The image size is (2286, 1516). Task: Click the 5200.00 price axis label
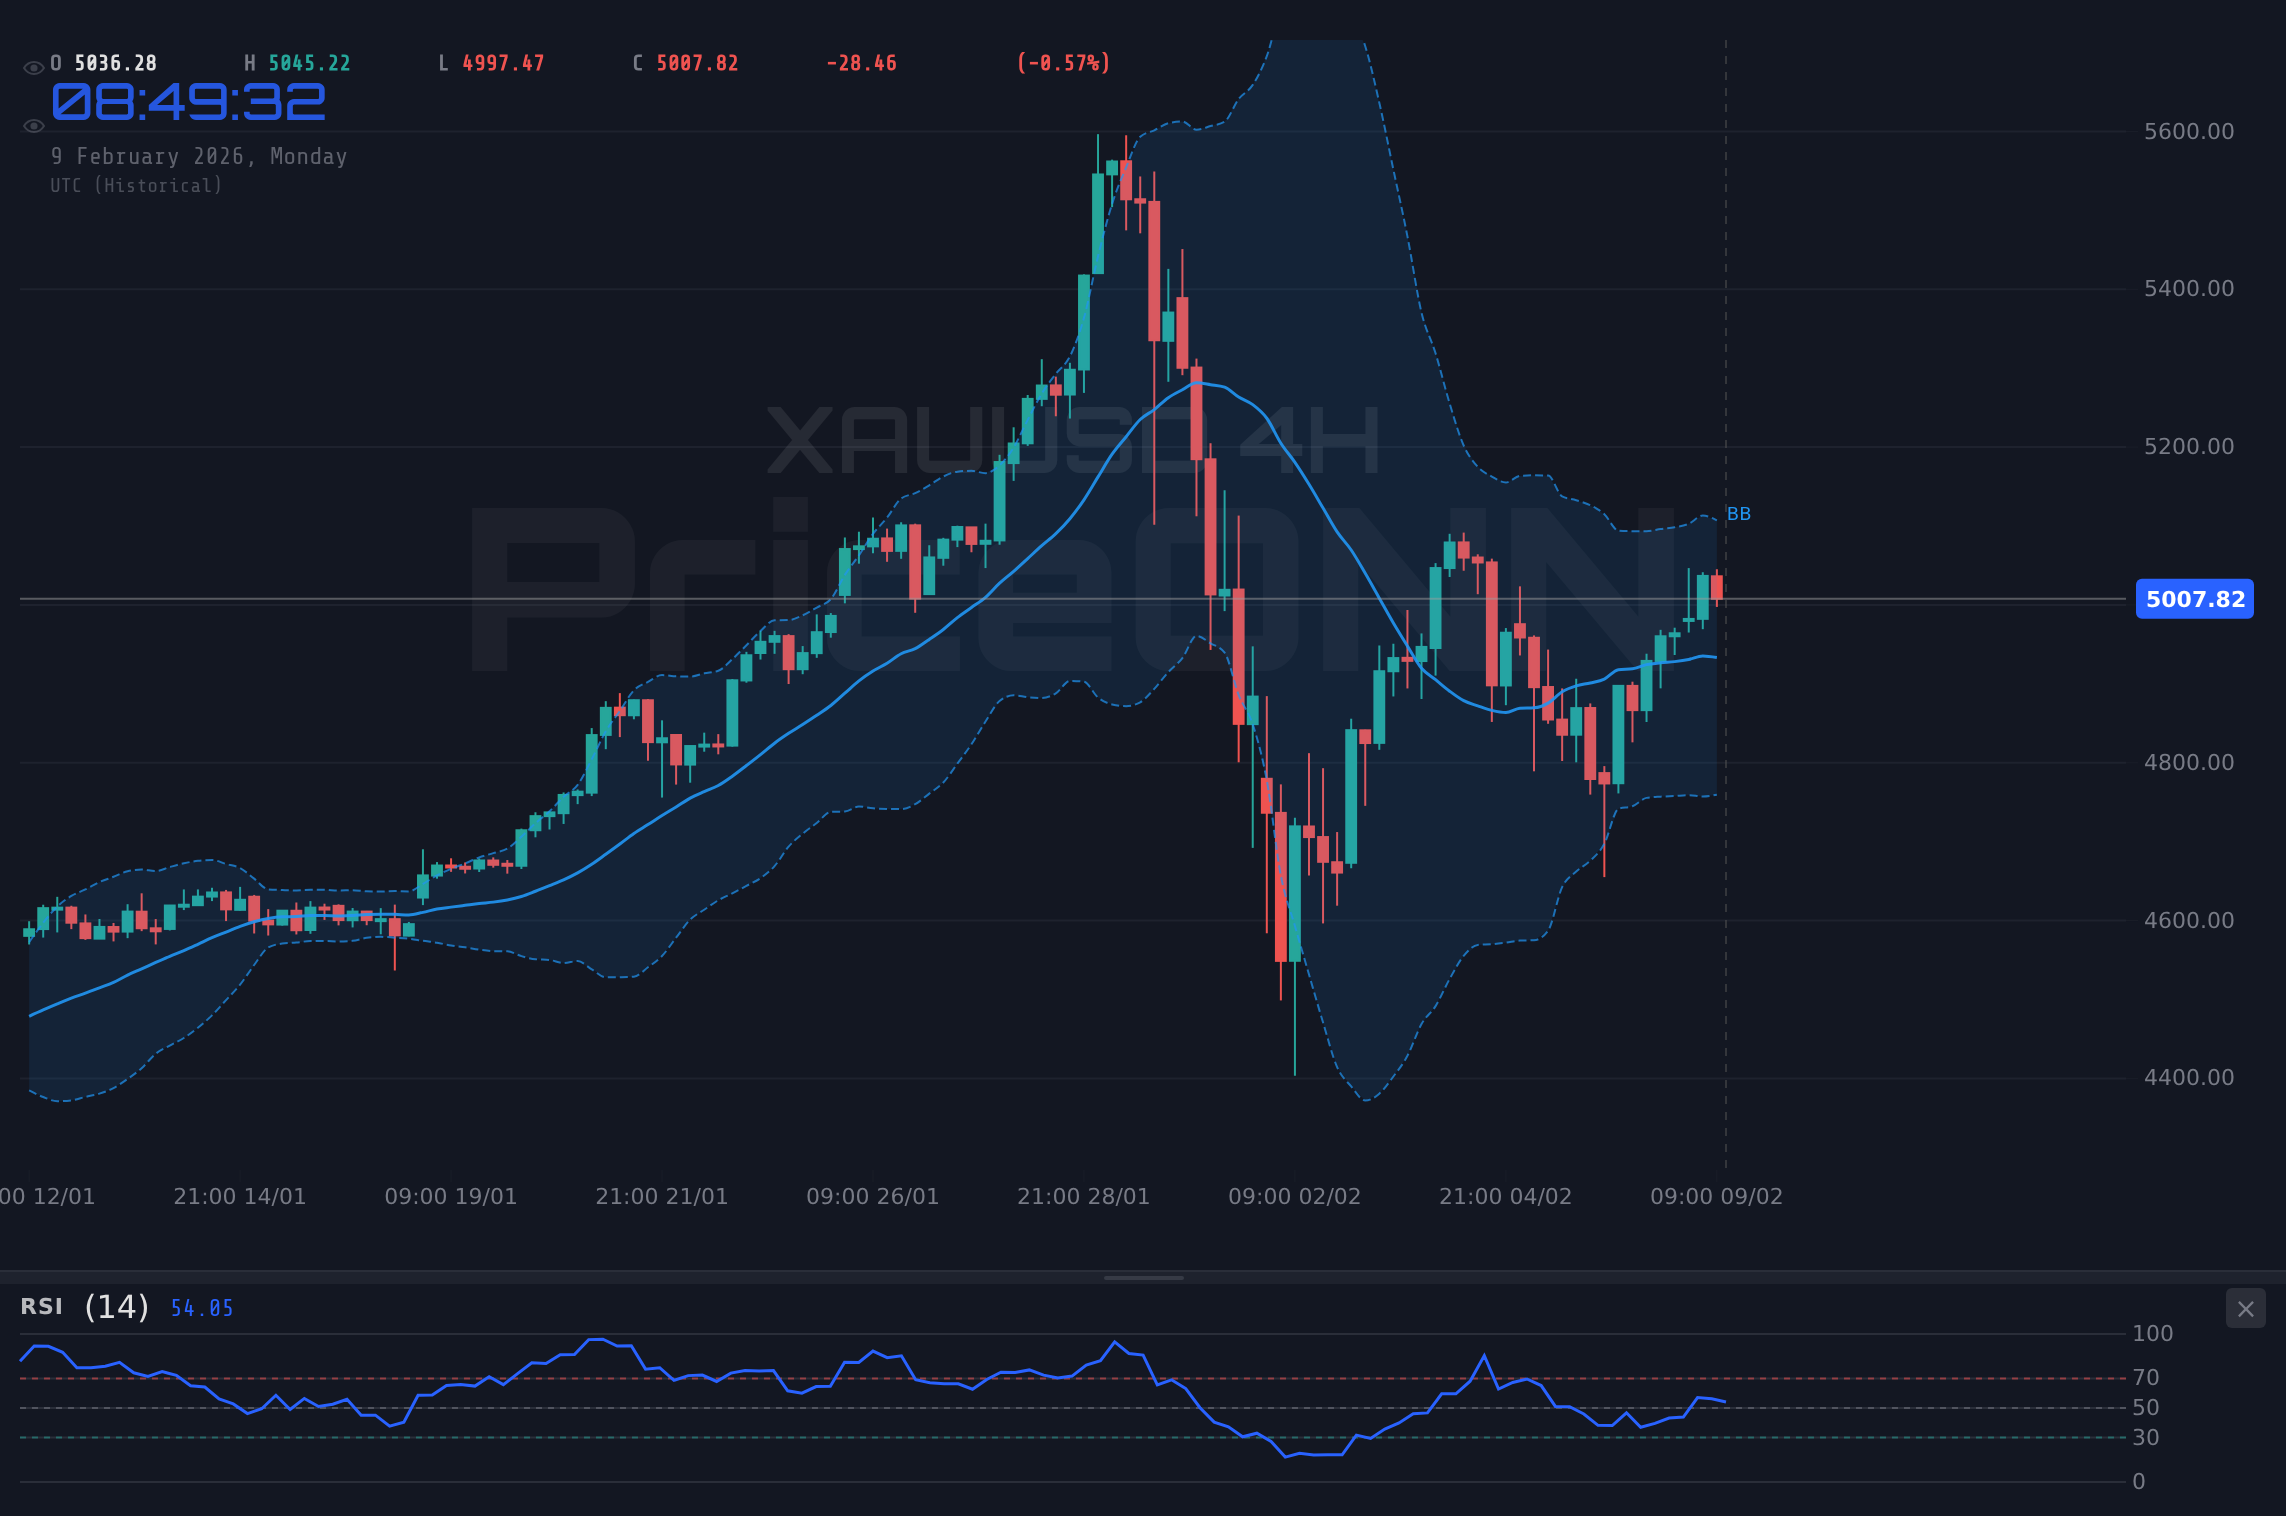(x=2189, y=447)
